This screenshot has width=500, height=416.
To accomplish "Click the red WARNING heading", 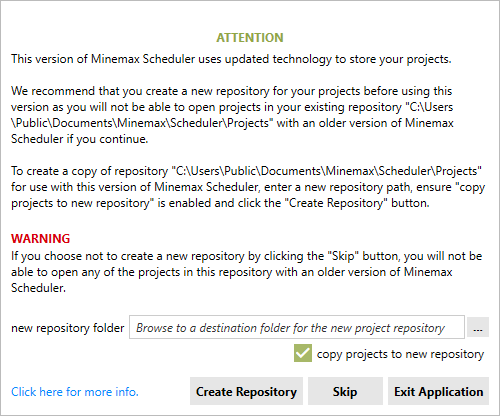I will click(x=40, y=239).
